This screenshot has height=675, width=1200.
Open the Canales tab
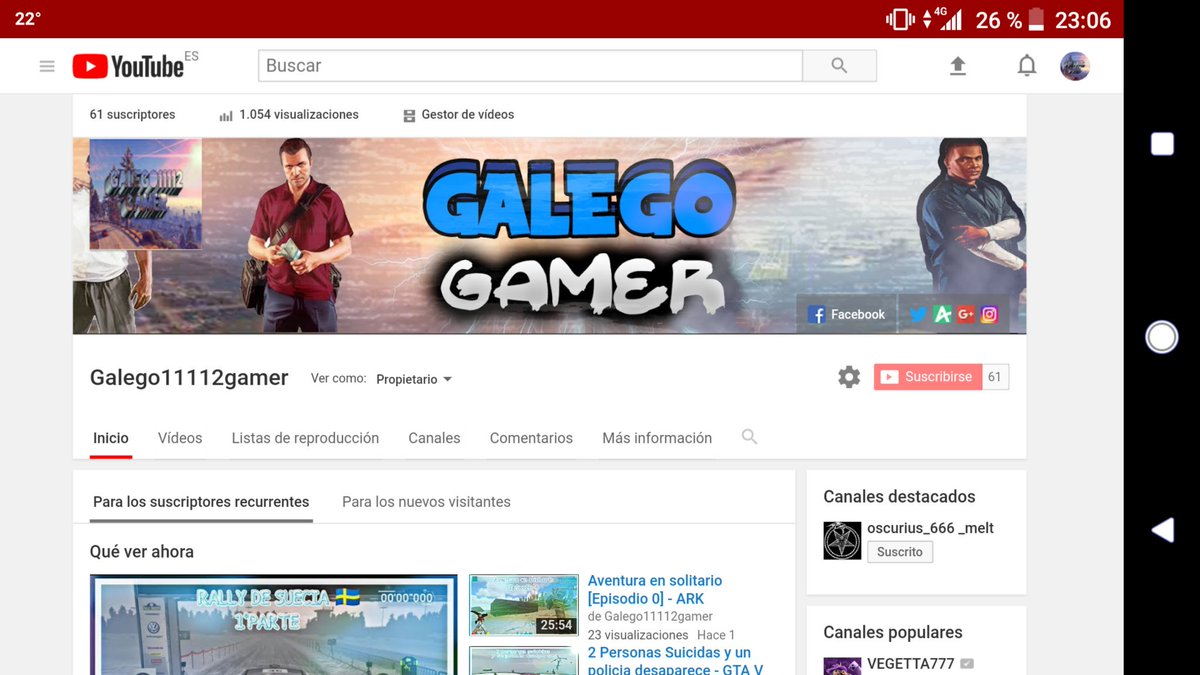[434, 438]
